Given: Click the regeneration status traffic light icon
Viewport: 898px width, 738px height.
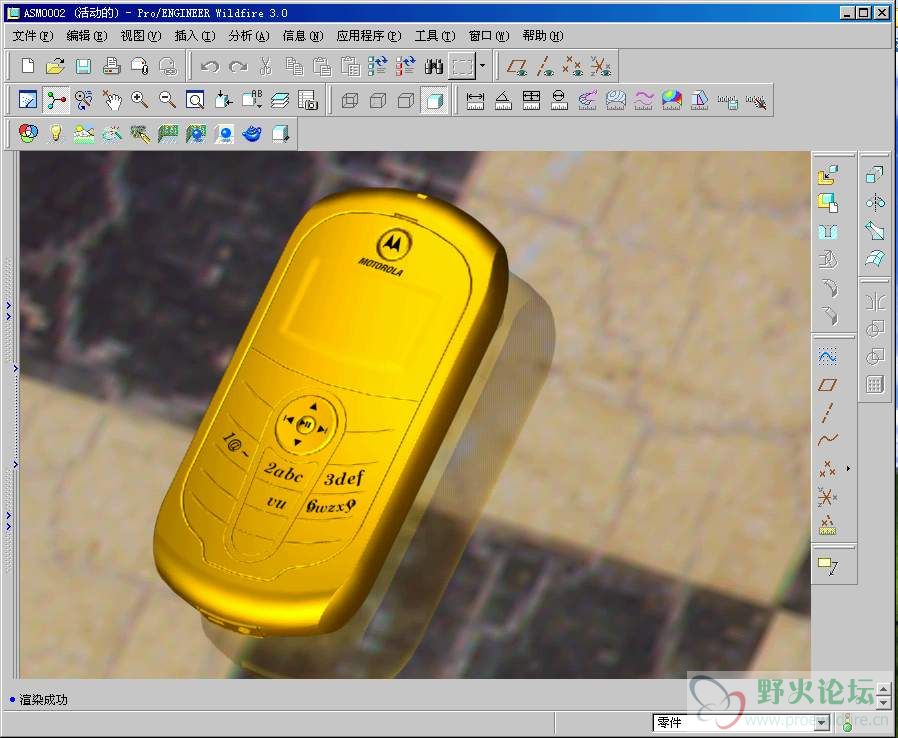Looking at the screenshot, I should [x=848, y=724].
